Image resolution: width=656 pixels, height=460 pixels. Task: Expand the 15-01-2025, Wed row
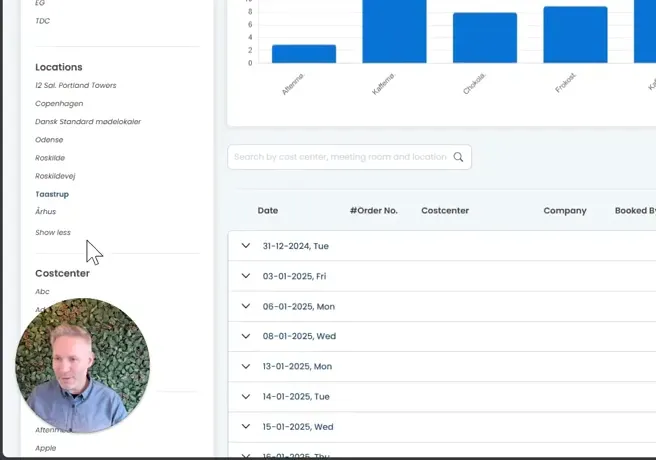(x=246, y=426)
